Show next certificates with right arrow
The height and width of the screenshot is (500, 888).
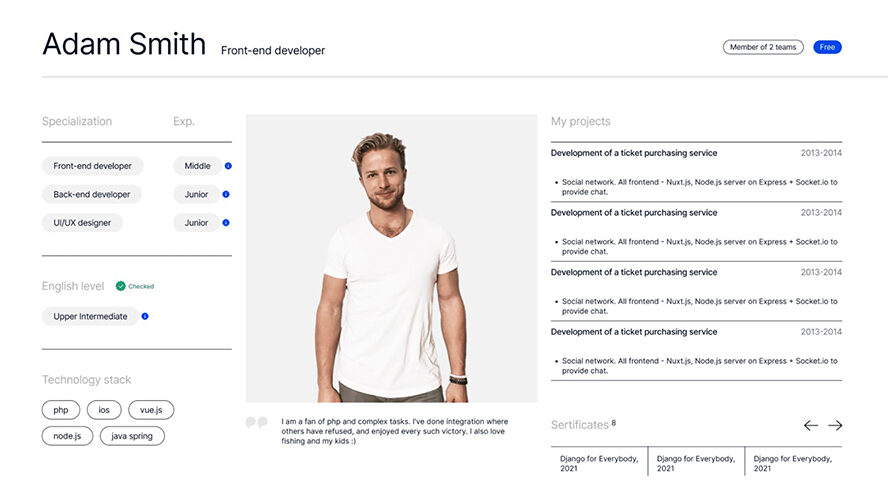(x=835, y=425)
